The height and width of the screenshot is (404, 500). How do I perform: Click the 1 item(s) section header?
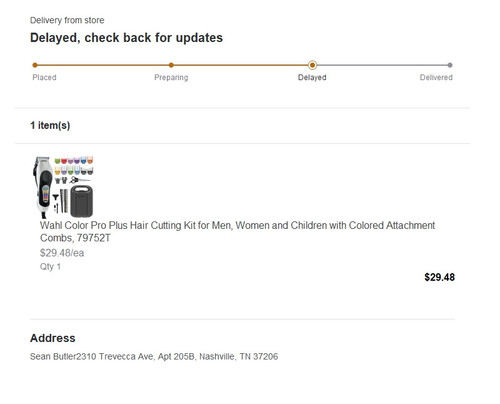coord(50,126)
